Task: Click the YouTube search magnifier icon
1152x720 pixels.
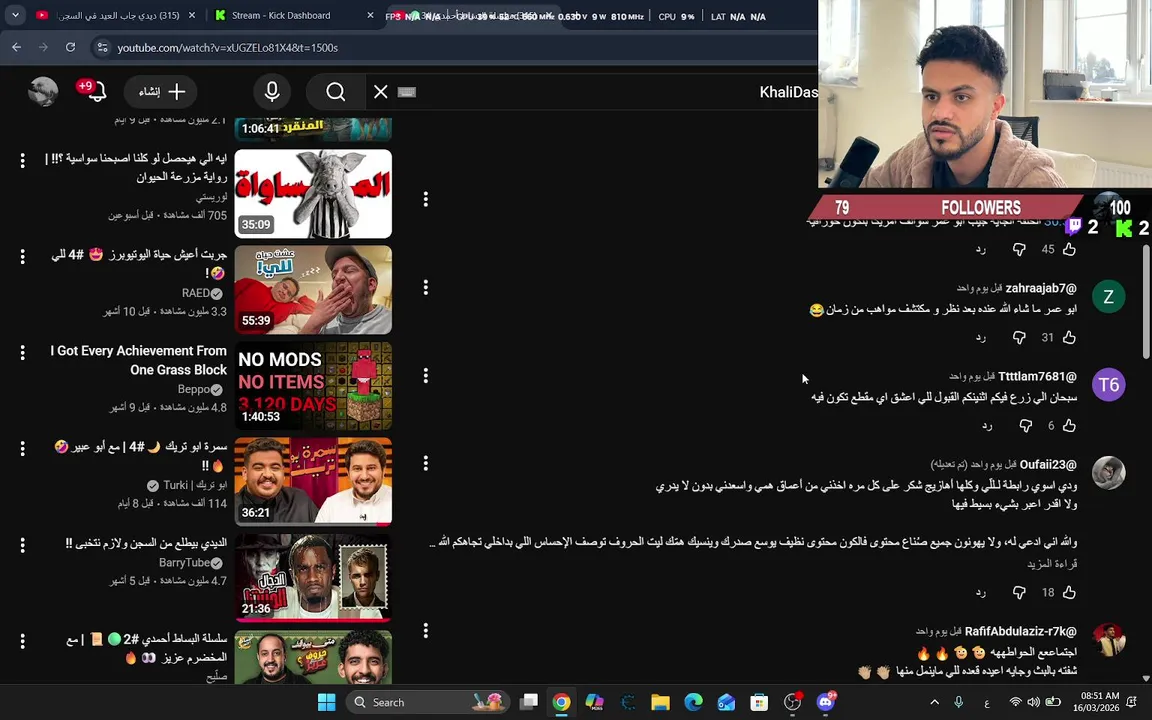Action: pyautogui.click(x=336, y=92)
